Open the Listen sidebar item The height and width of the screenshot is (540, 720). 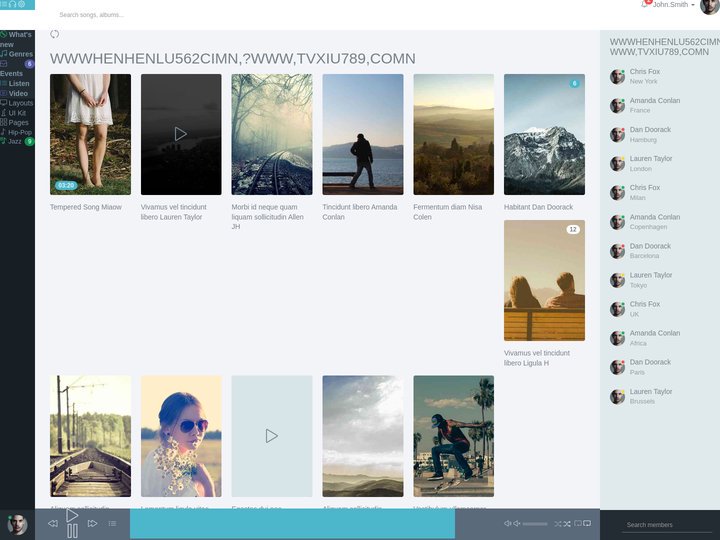(x=17, y=84)
